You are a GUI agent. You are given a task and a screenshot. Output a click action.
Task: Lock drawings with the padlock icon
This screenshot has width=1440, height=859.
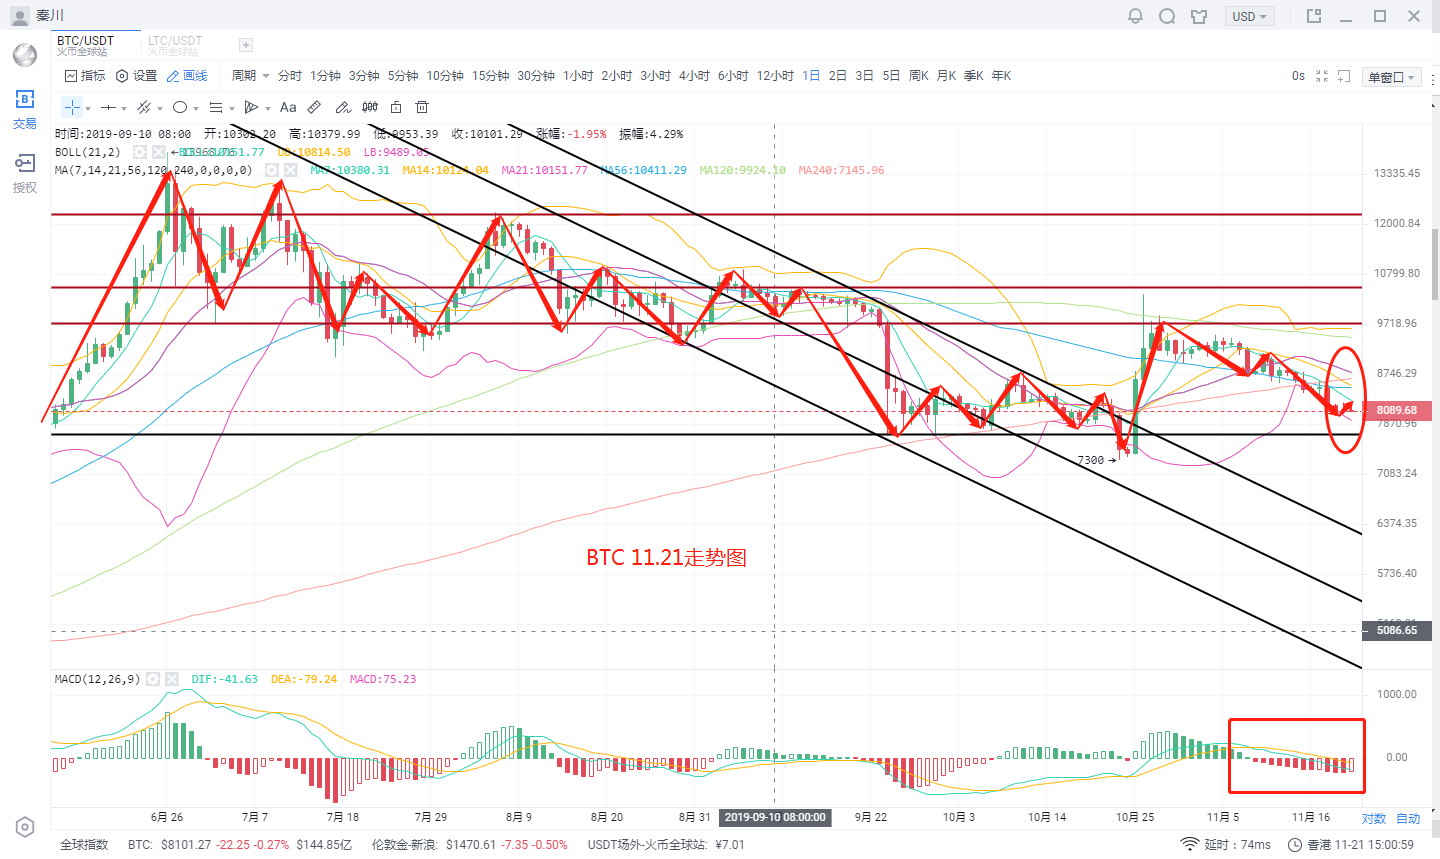(396, 107)
